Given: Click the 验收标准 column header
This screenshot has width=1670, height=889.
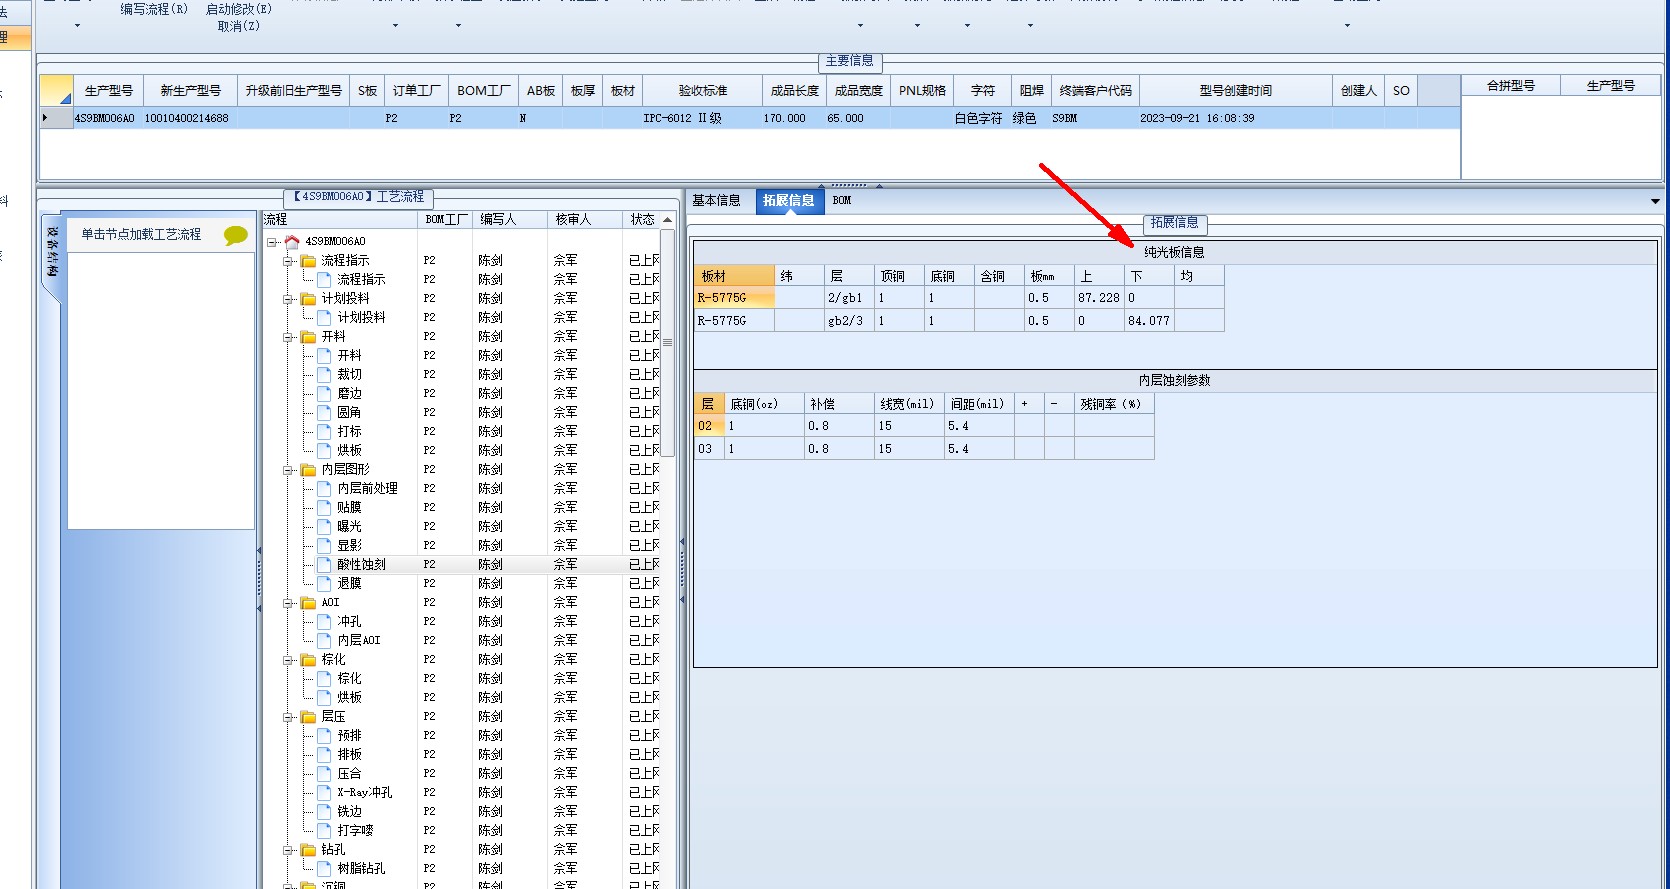Looking at the screenshot, I should tap(702, 90).
